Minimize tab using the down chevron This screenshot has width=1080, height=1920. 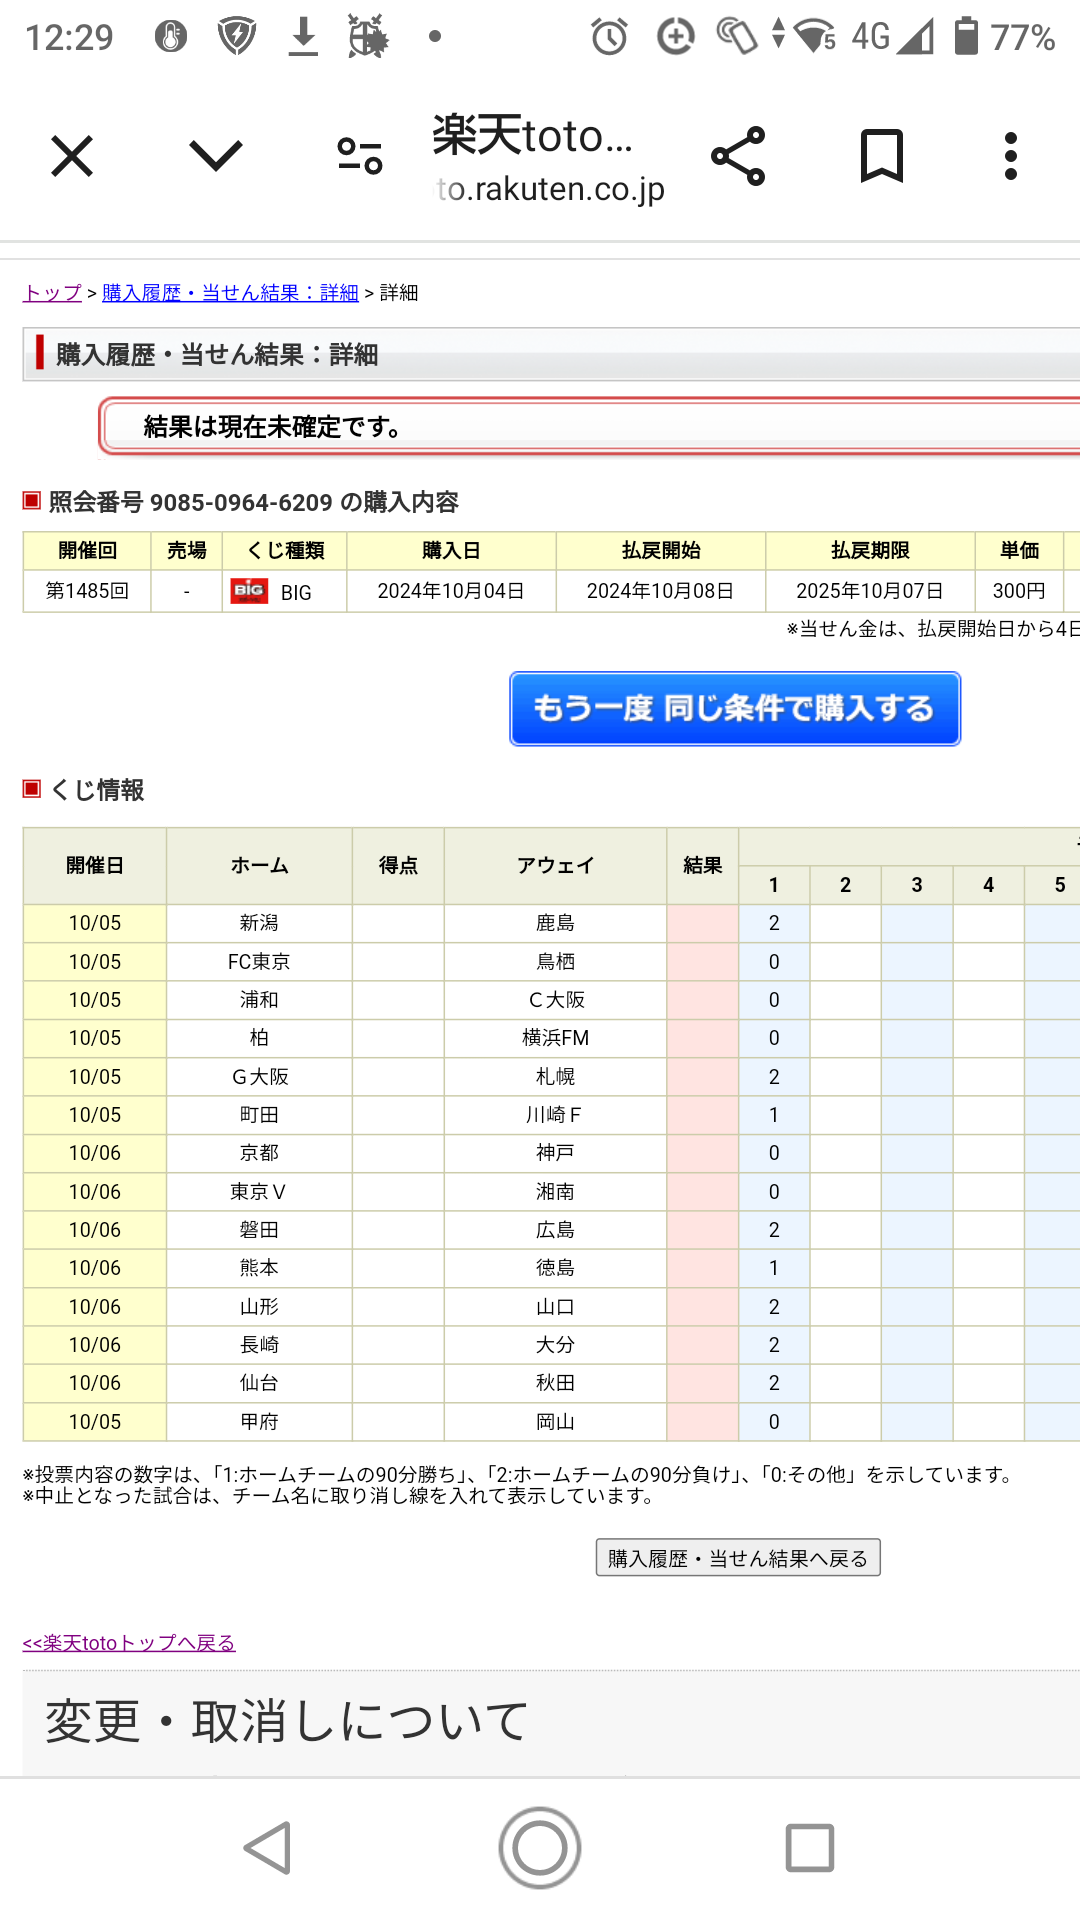[x=216, y=157]
